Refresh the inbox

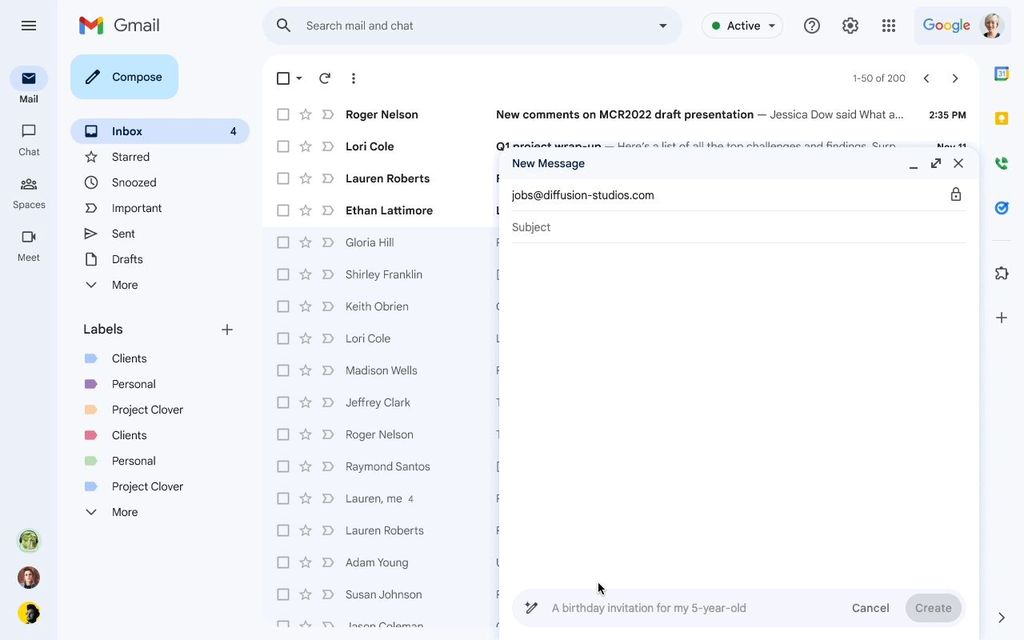tap(323, 77)
